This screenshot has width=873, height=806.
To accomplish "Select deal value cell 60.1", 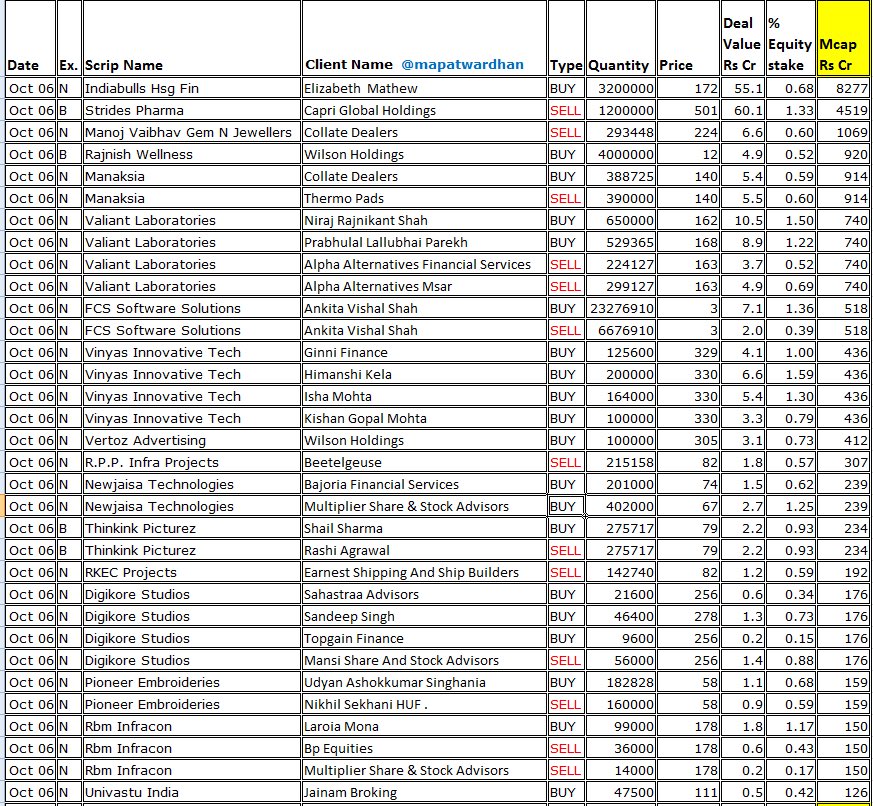I will pyautogui.click(x=743, y=110).
